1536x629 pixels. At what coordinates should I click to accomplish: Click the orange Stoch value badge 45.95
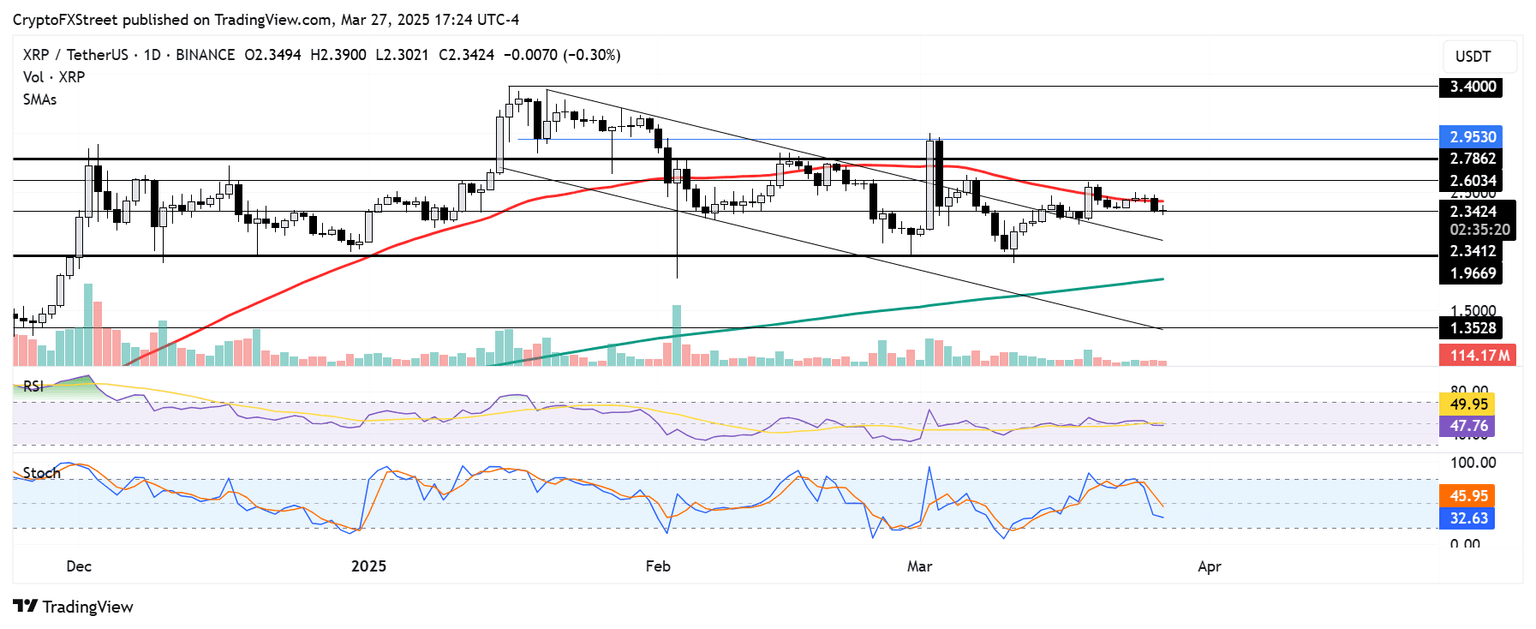click(x=1470, y=494)
